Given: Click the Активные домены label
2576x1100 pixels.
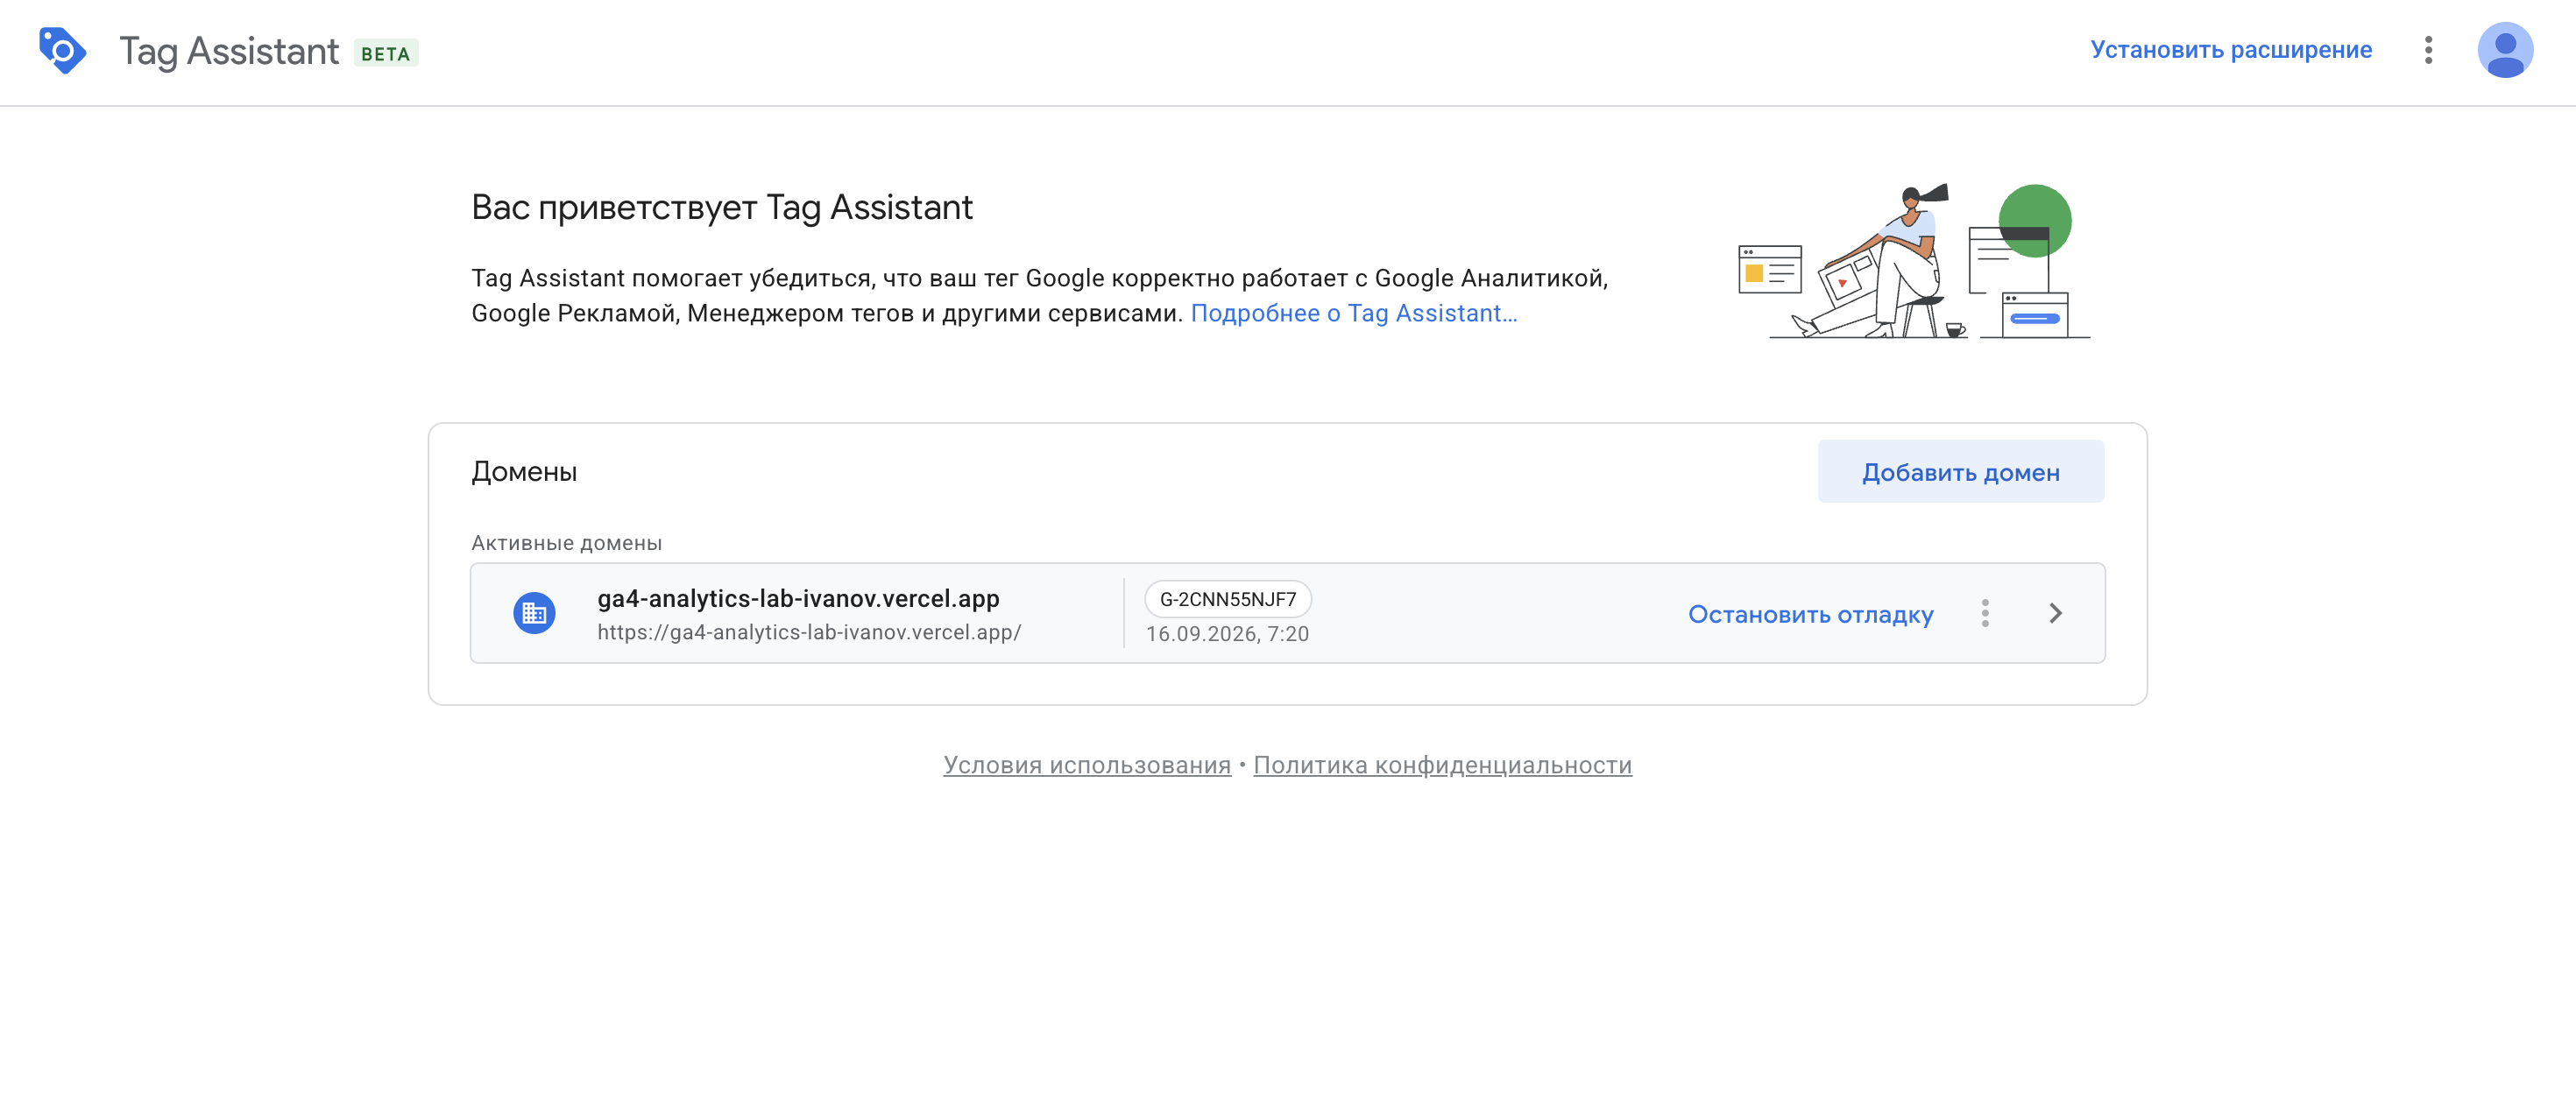Looking at the screenshot, I should [566, 543].
